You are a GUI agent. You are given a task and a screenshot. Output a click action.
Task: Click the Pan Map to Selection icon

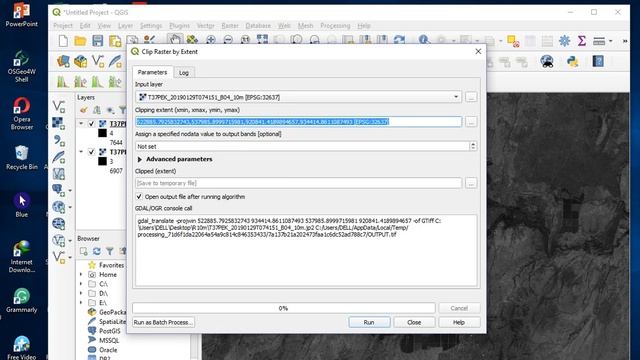point(192,40)
